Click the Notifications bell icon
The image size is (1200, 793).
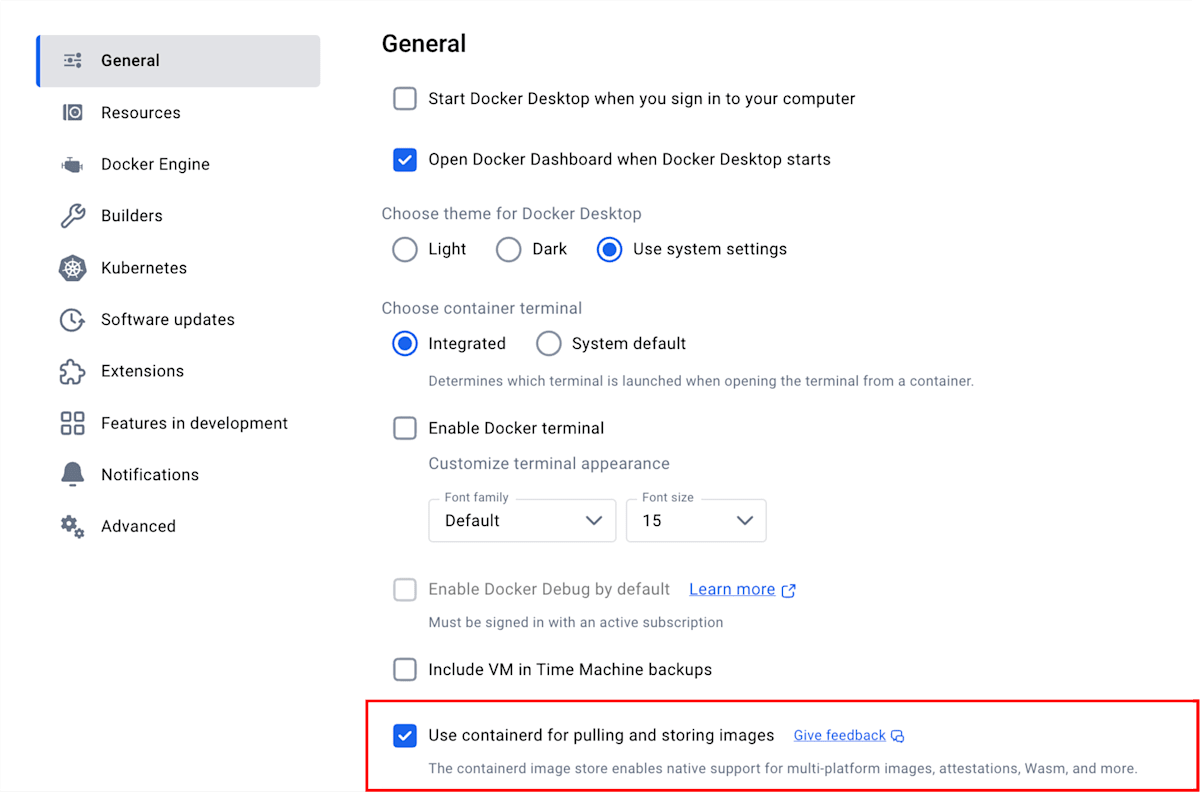[x=73, y=475]
